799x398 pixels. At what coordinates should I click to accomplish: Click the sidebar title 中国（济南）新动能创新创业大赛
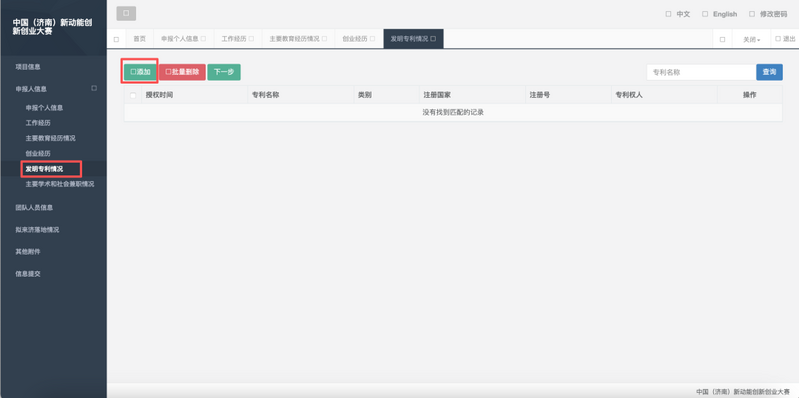pyautogui.click(x=52, y=27)
